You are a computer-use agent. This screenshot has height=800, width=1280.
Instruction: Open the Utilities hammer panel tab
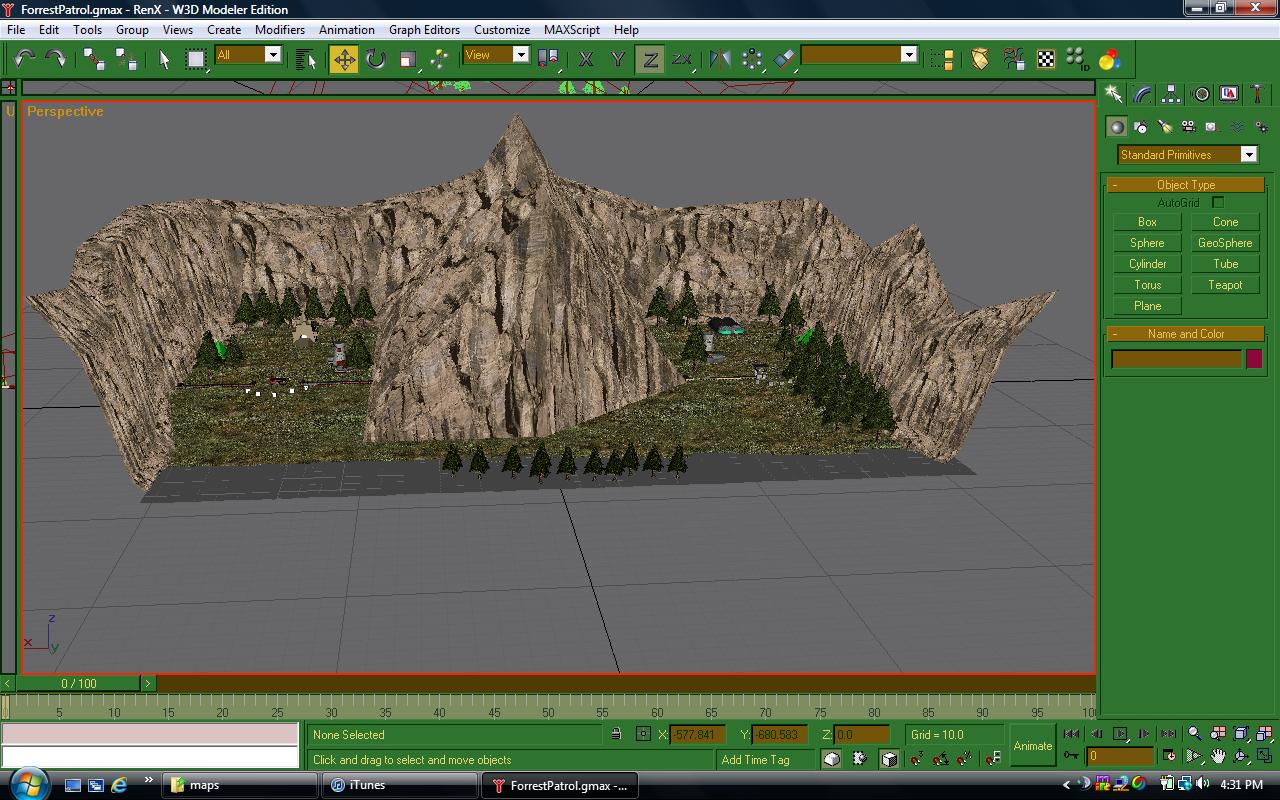tap(1258, 94)
